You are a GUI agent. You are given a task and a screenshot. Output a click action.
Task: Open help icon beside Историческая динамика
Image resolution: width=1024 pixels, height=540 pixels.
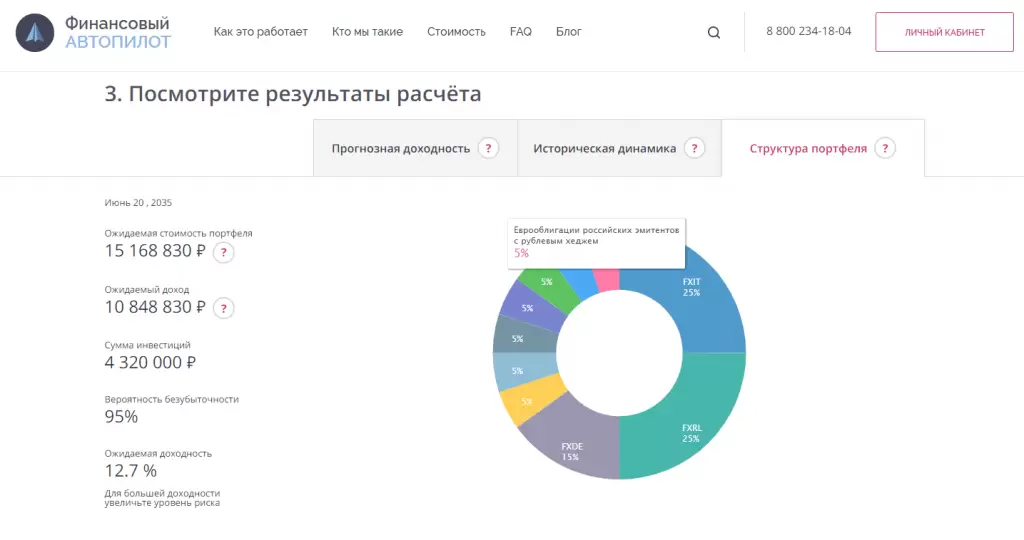click(x=695, y=148)
